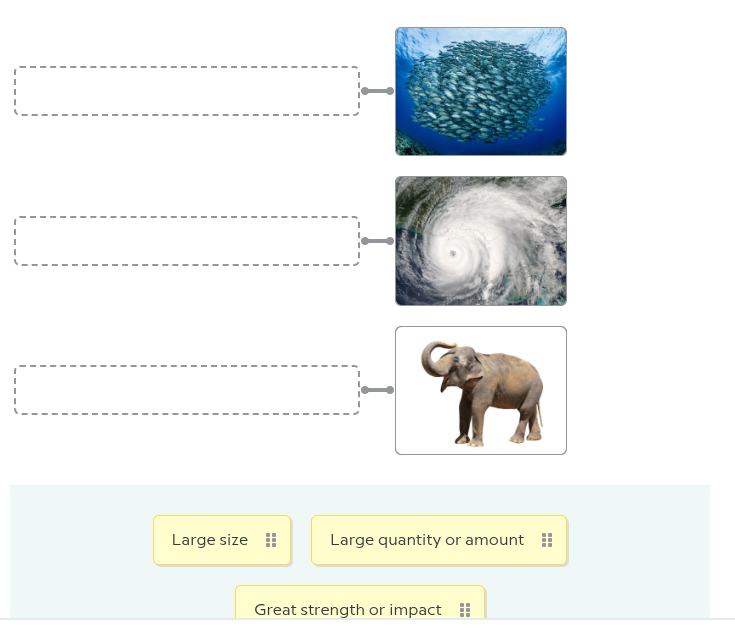This screenshot has width=735, height=631.
Task: Click drag handle on Great strength or impact
Action: pyautogui.click(x=465, y=609)
